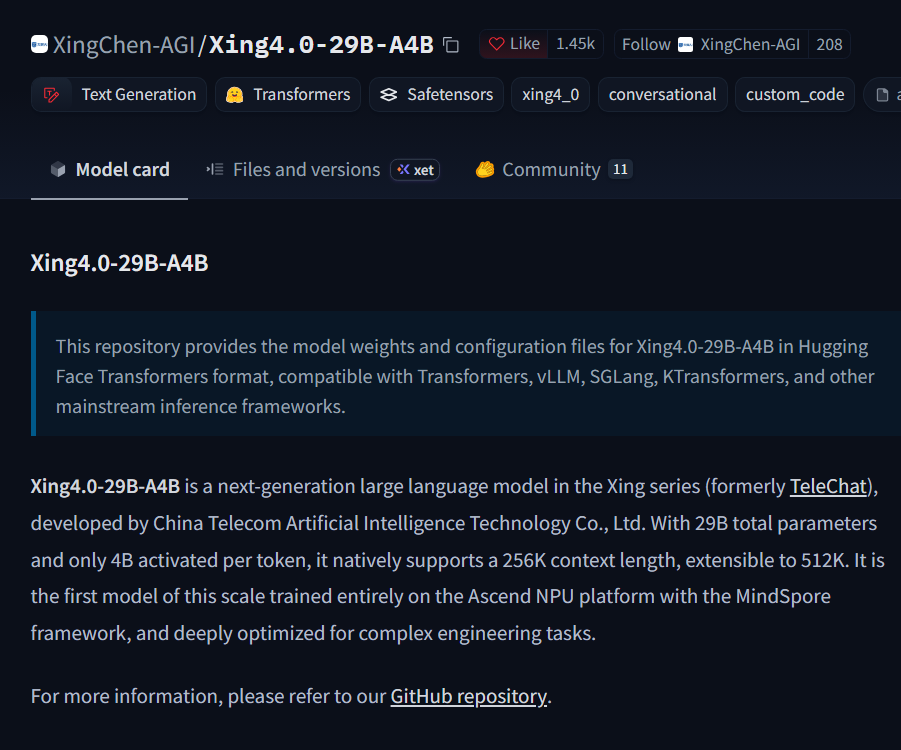Click the XingChen-AGI organization avatar icon

(x=39, y=44)
